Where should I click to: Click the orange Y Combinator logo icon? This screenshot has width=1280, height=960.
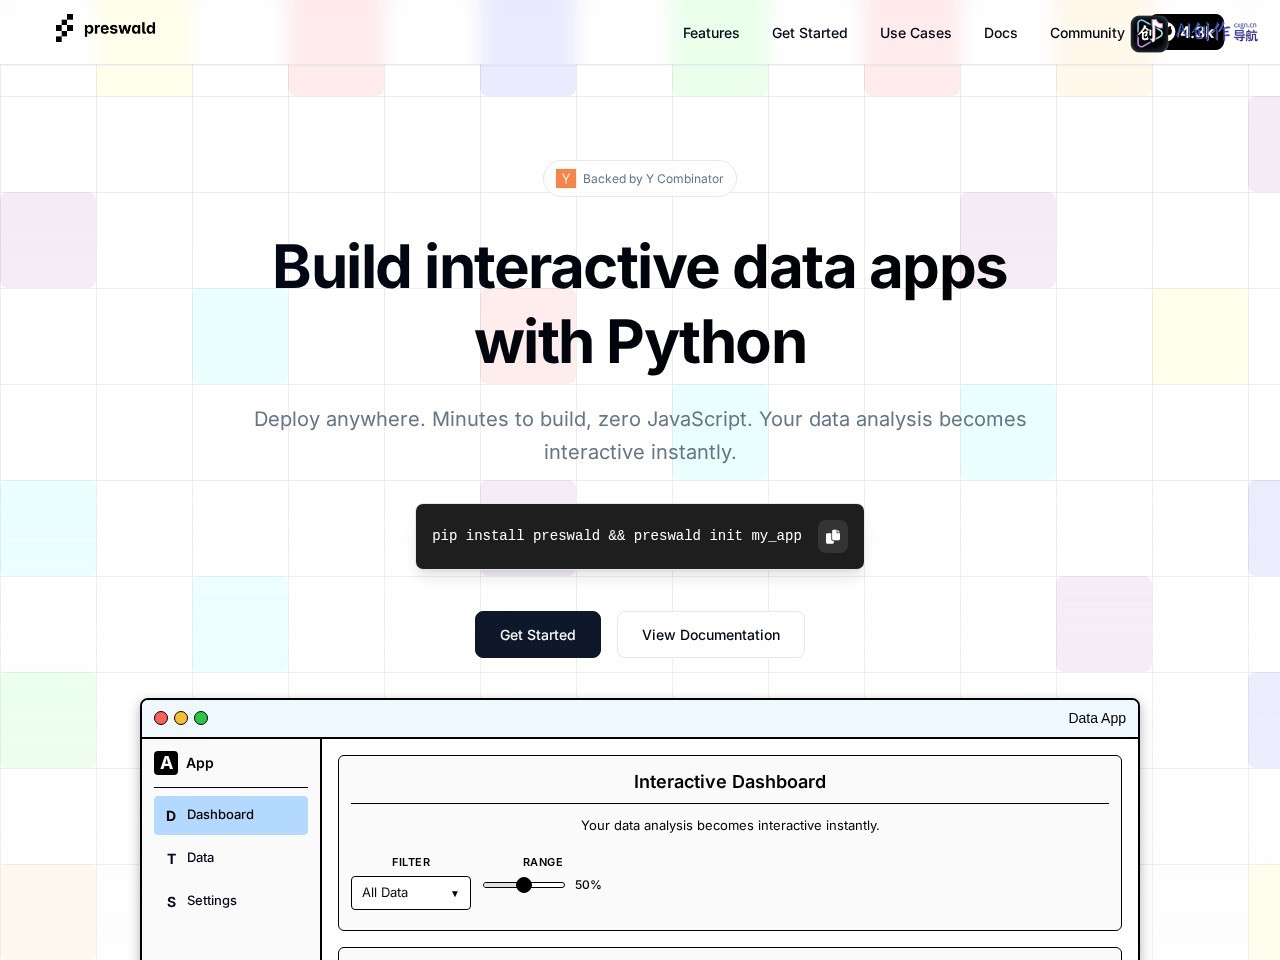pyautogui.click(x=566, y=178)
